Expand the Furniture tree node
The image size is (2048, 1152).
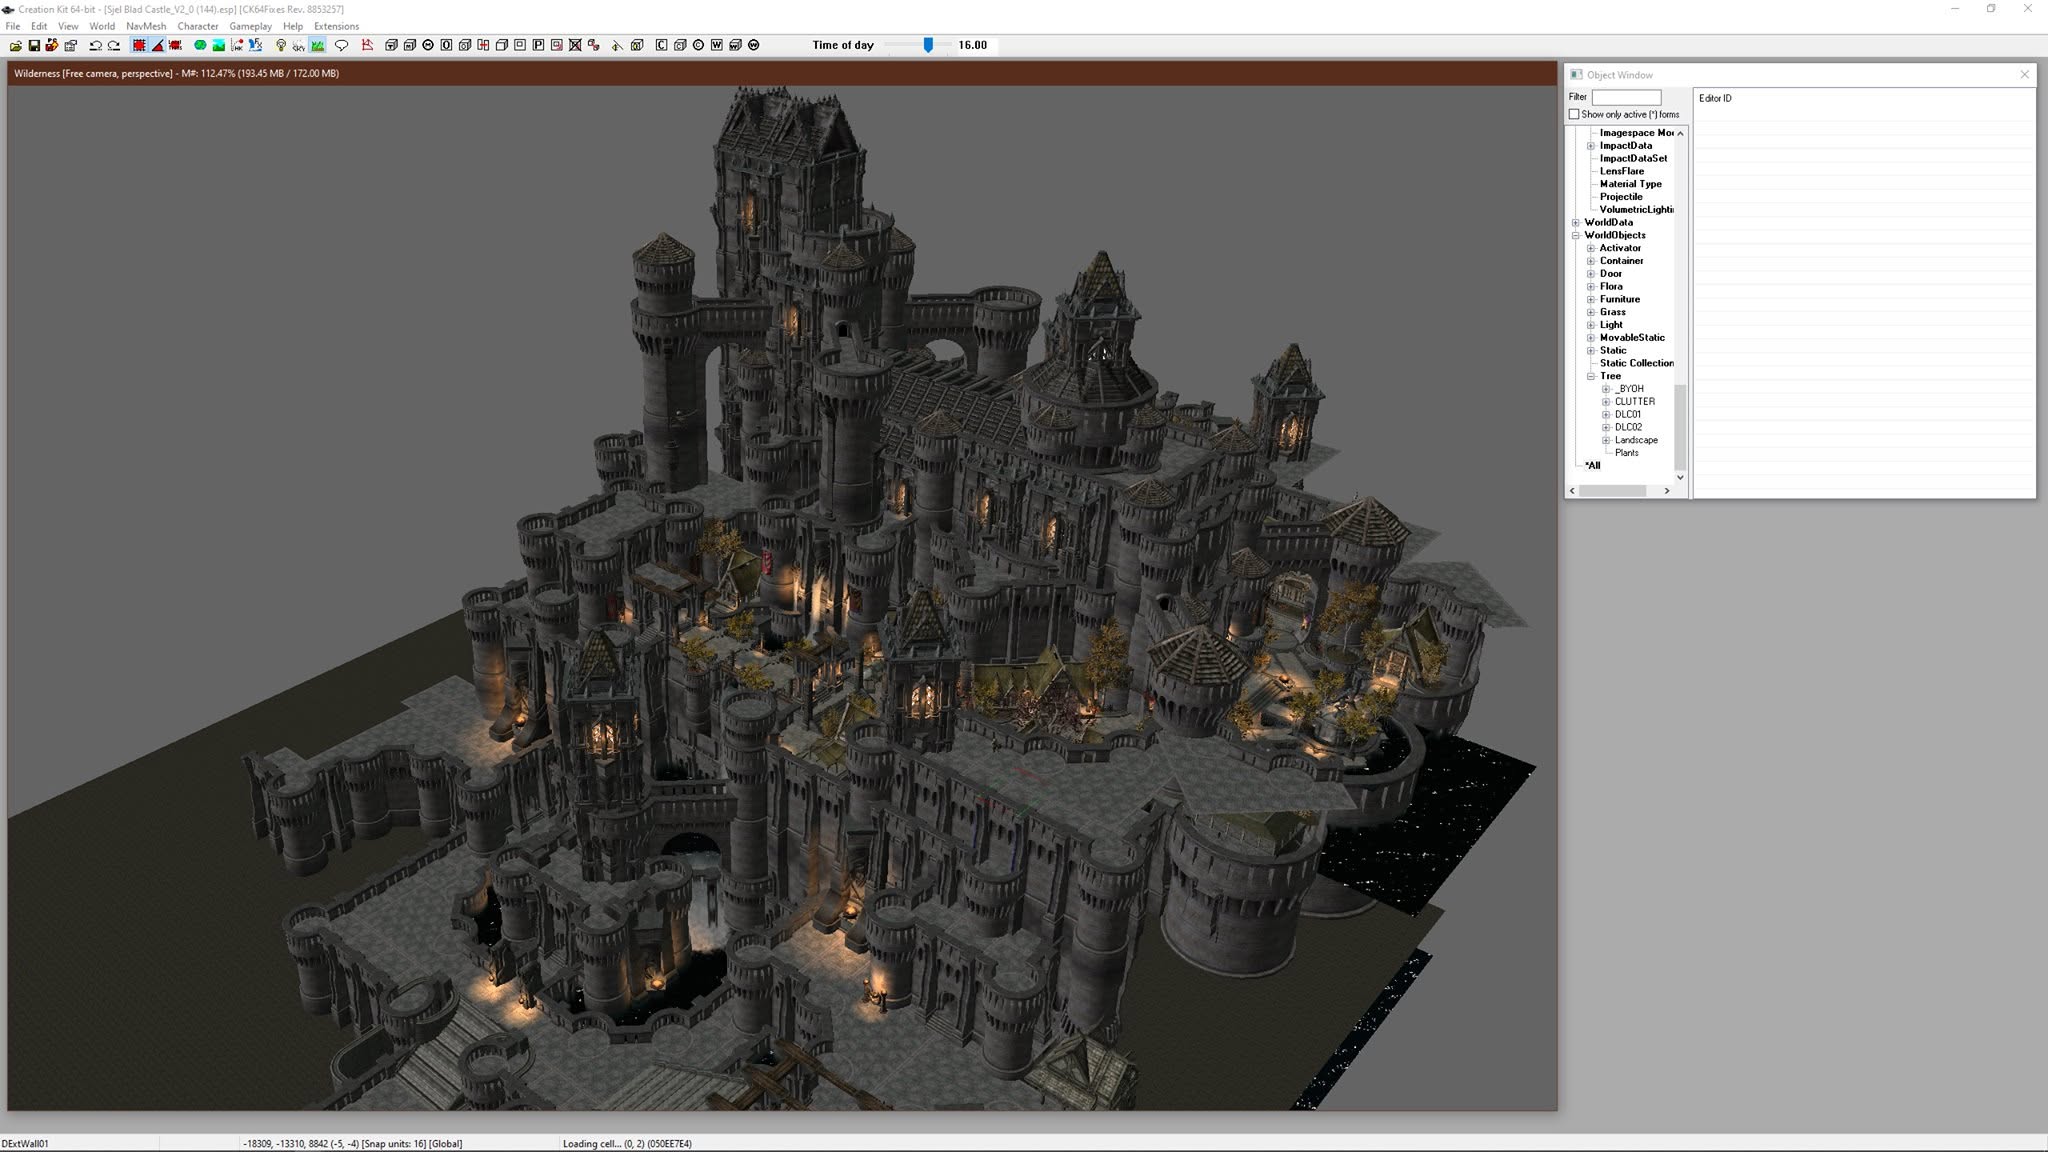1591,300
